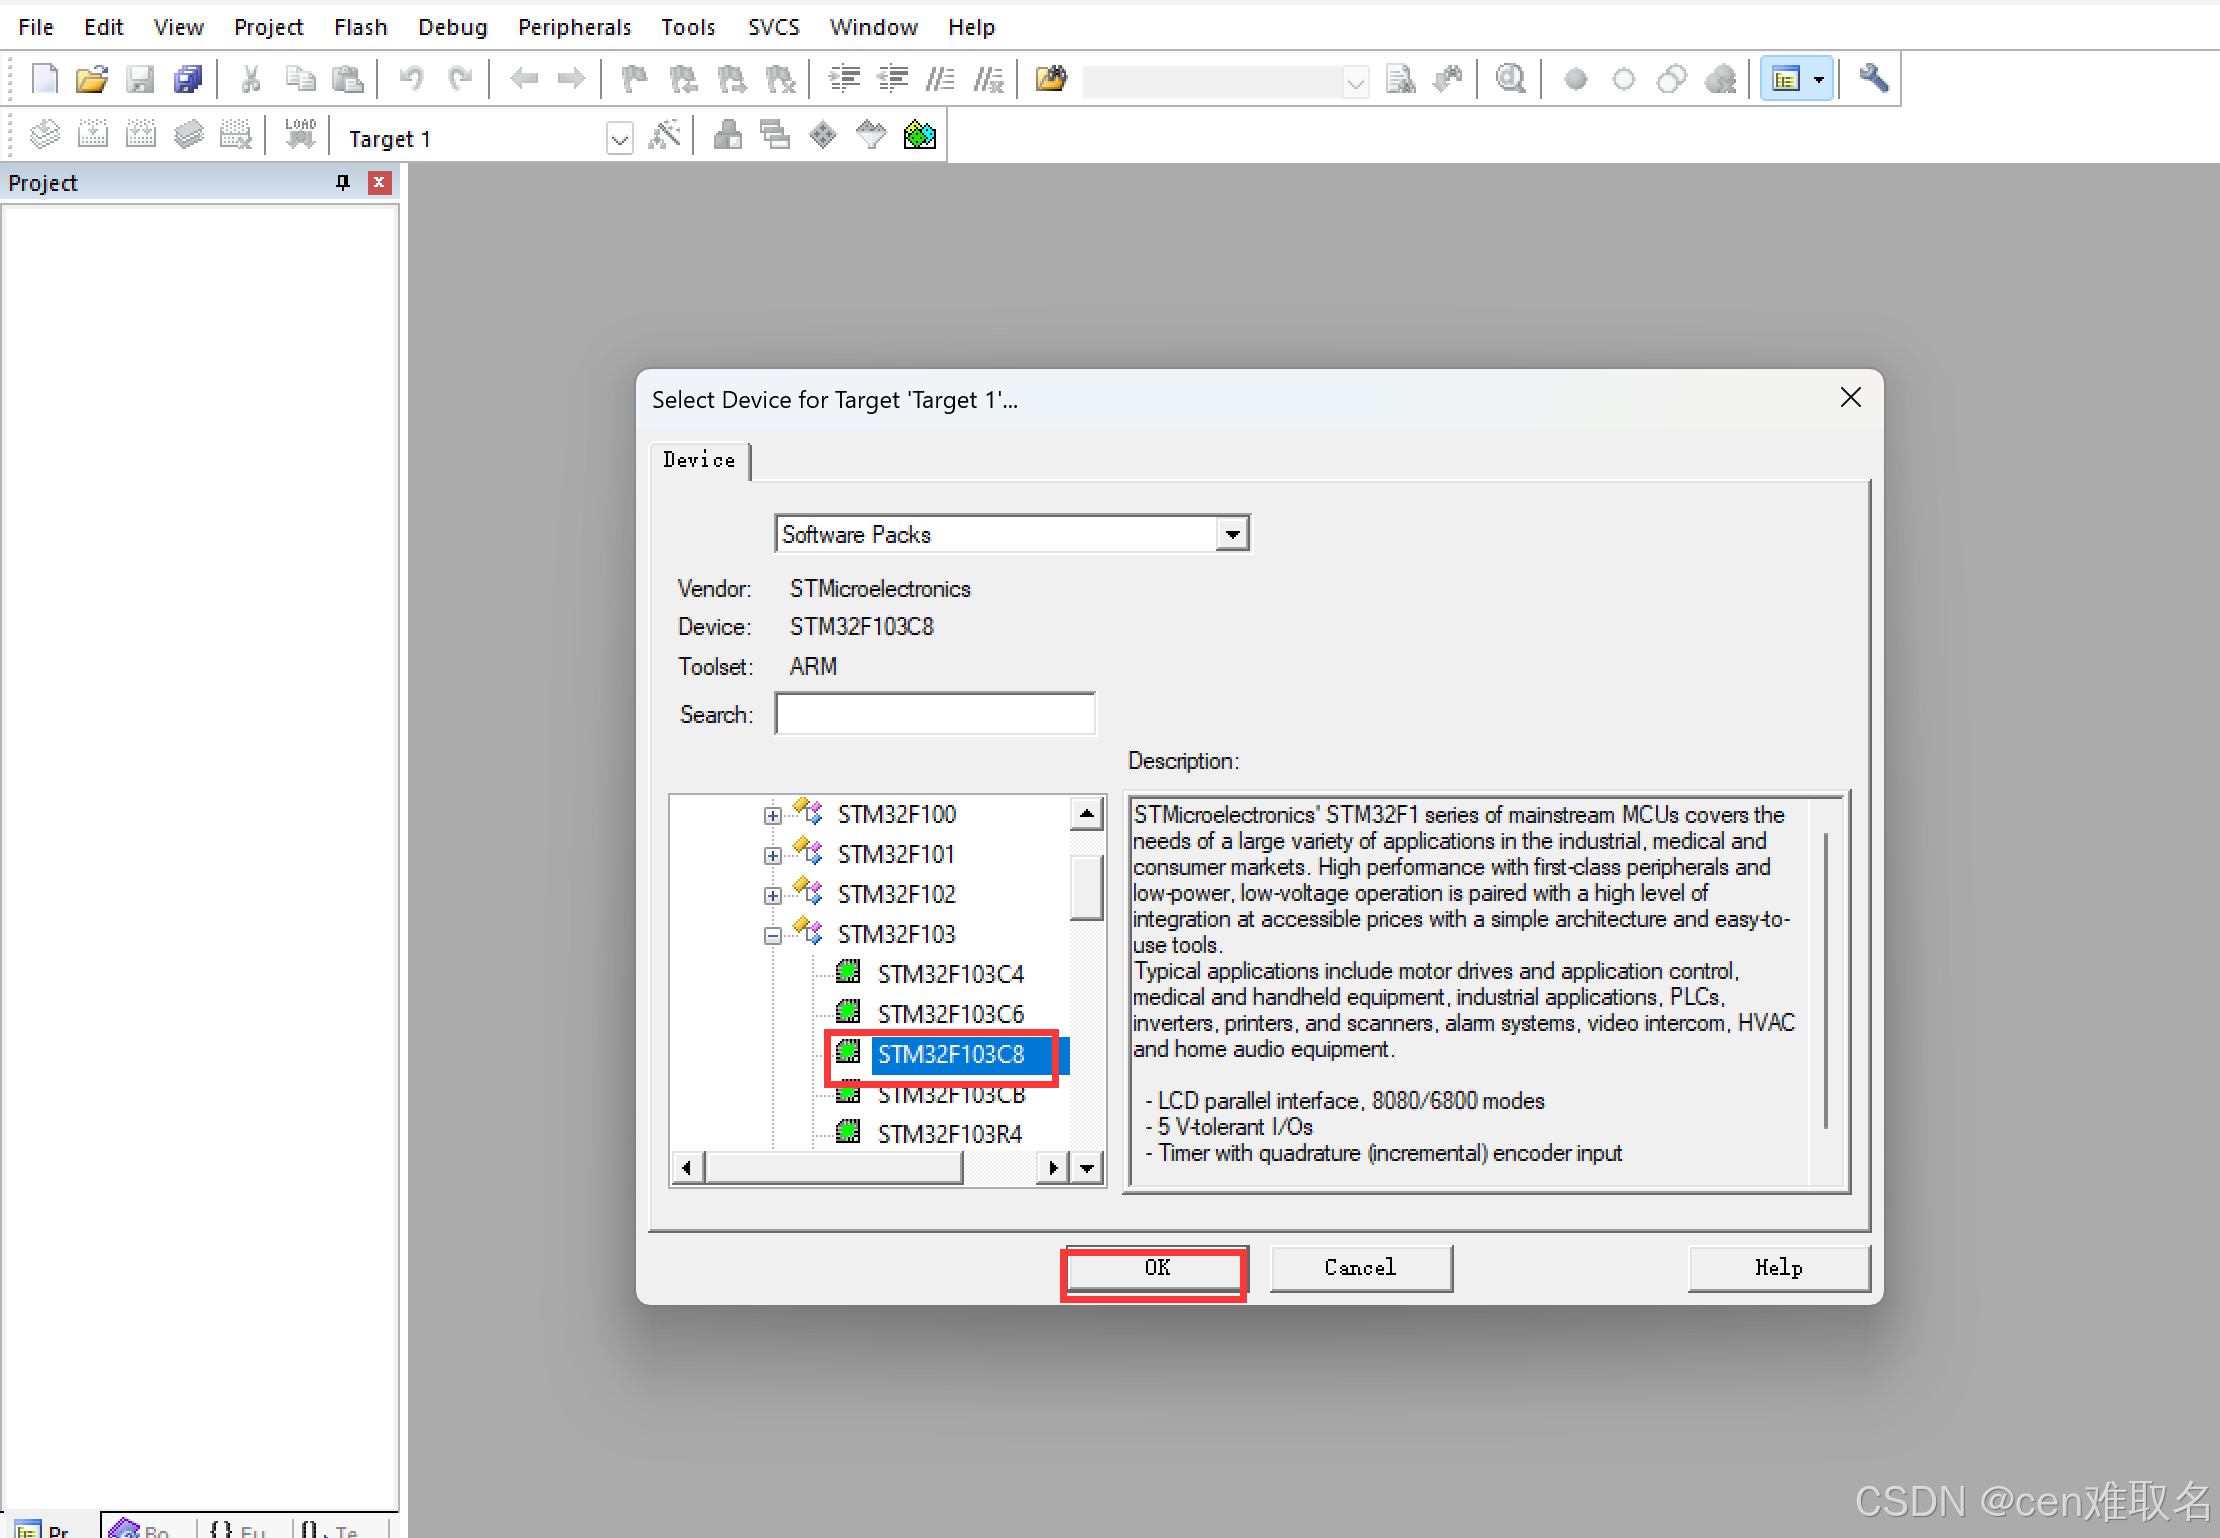The width and height of the screenshot is (2220, 1538).
Task: Click the Options for Target icon
Action: click(664, 135)
